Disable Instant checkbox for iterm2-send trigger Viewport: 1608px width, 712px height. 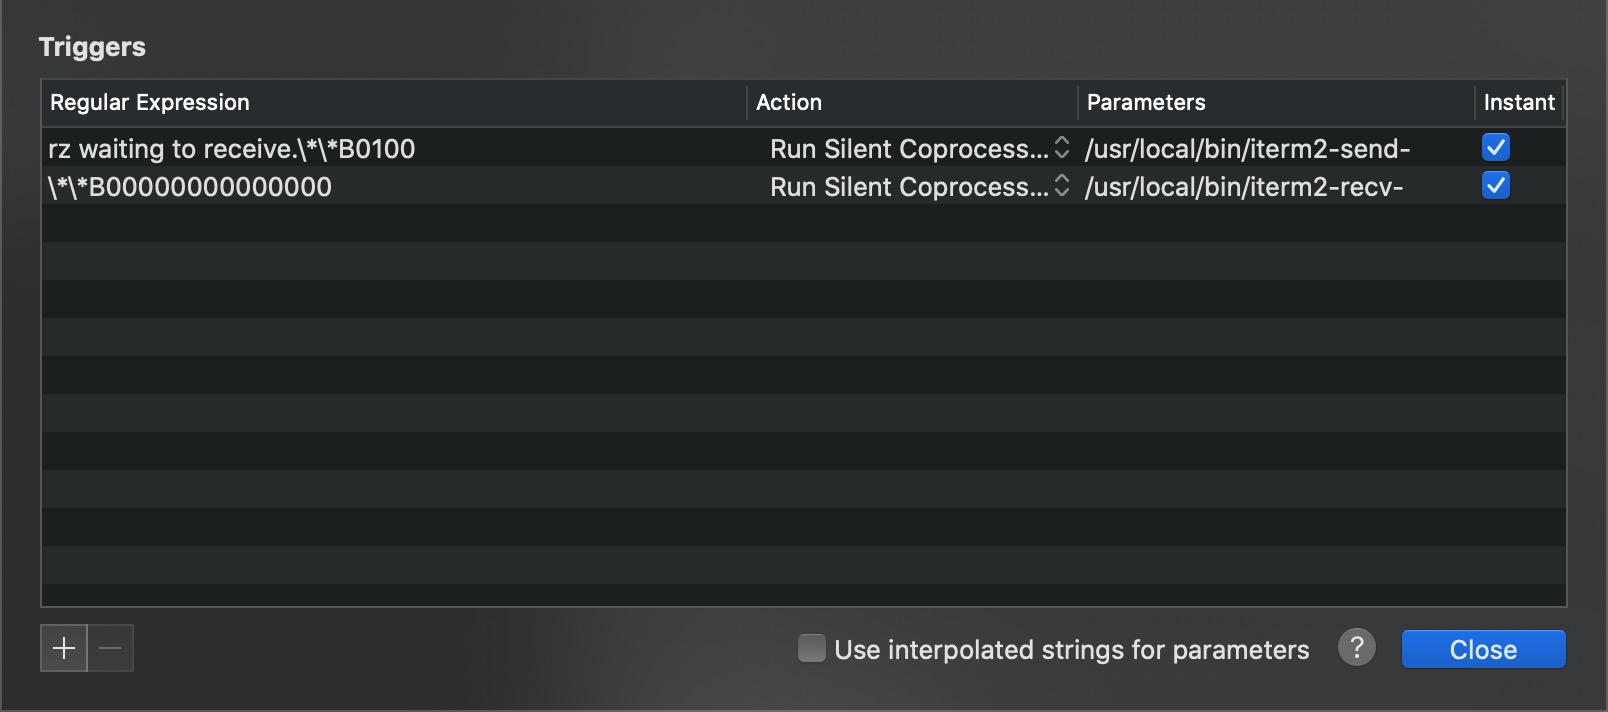click(1495, 148)
